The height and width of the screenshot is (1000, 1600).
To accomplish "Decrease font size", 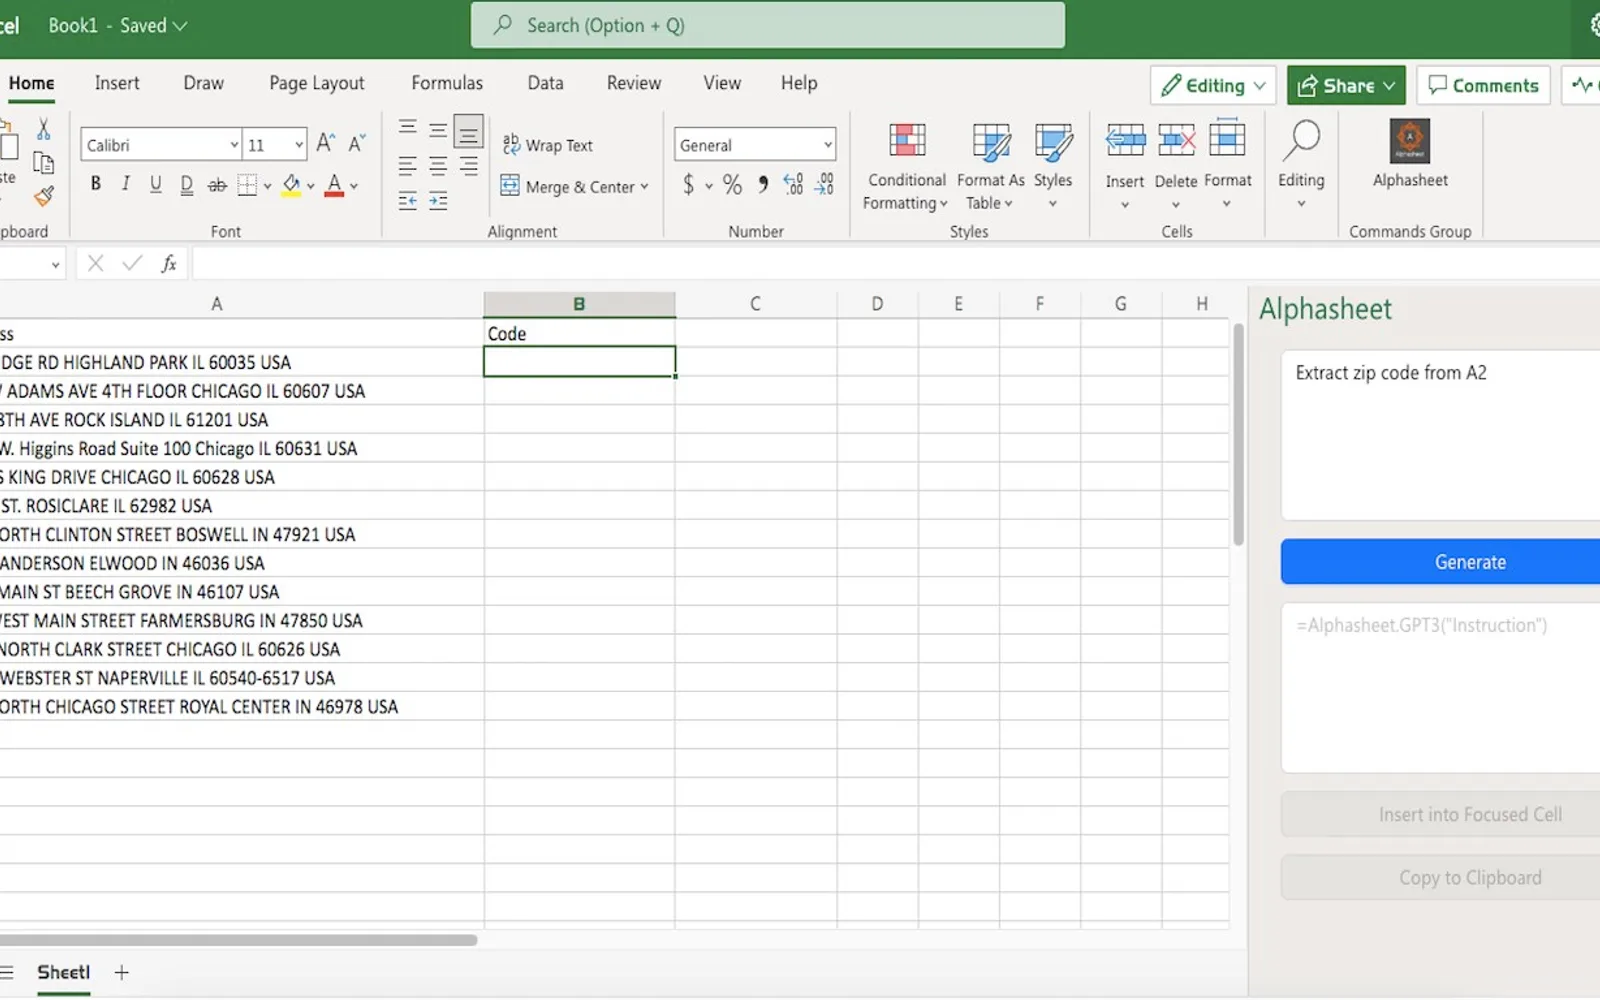I will pyautogui.click(x=357, y=144).
